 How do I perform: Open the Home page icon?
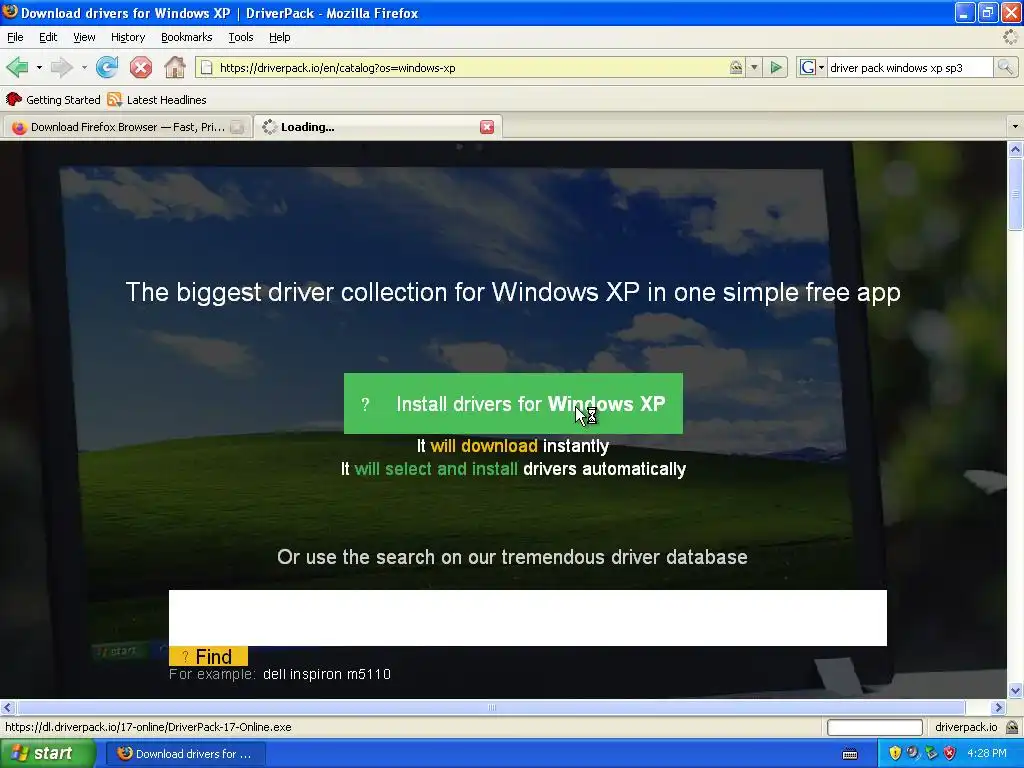point(174,67)
